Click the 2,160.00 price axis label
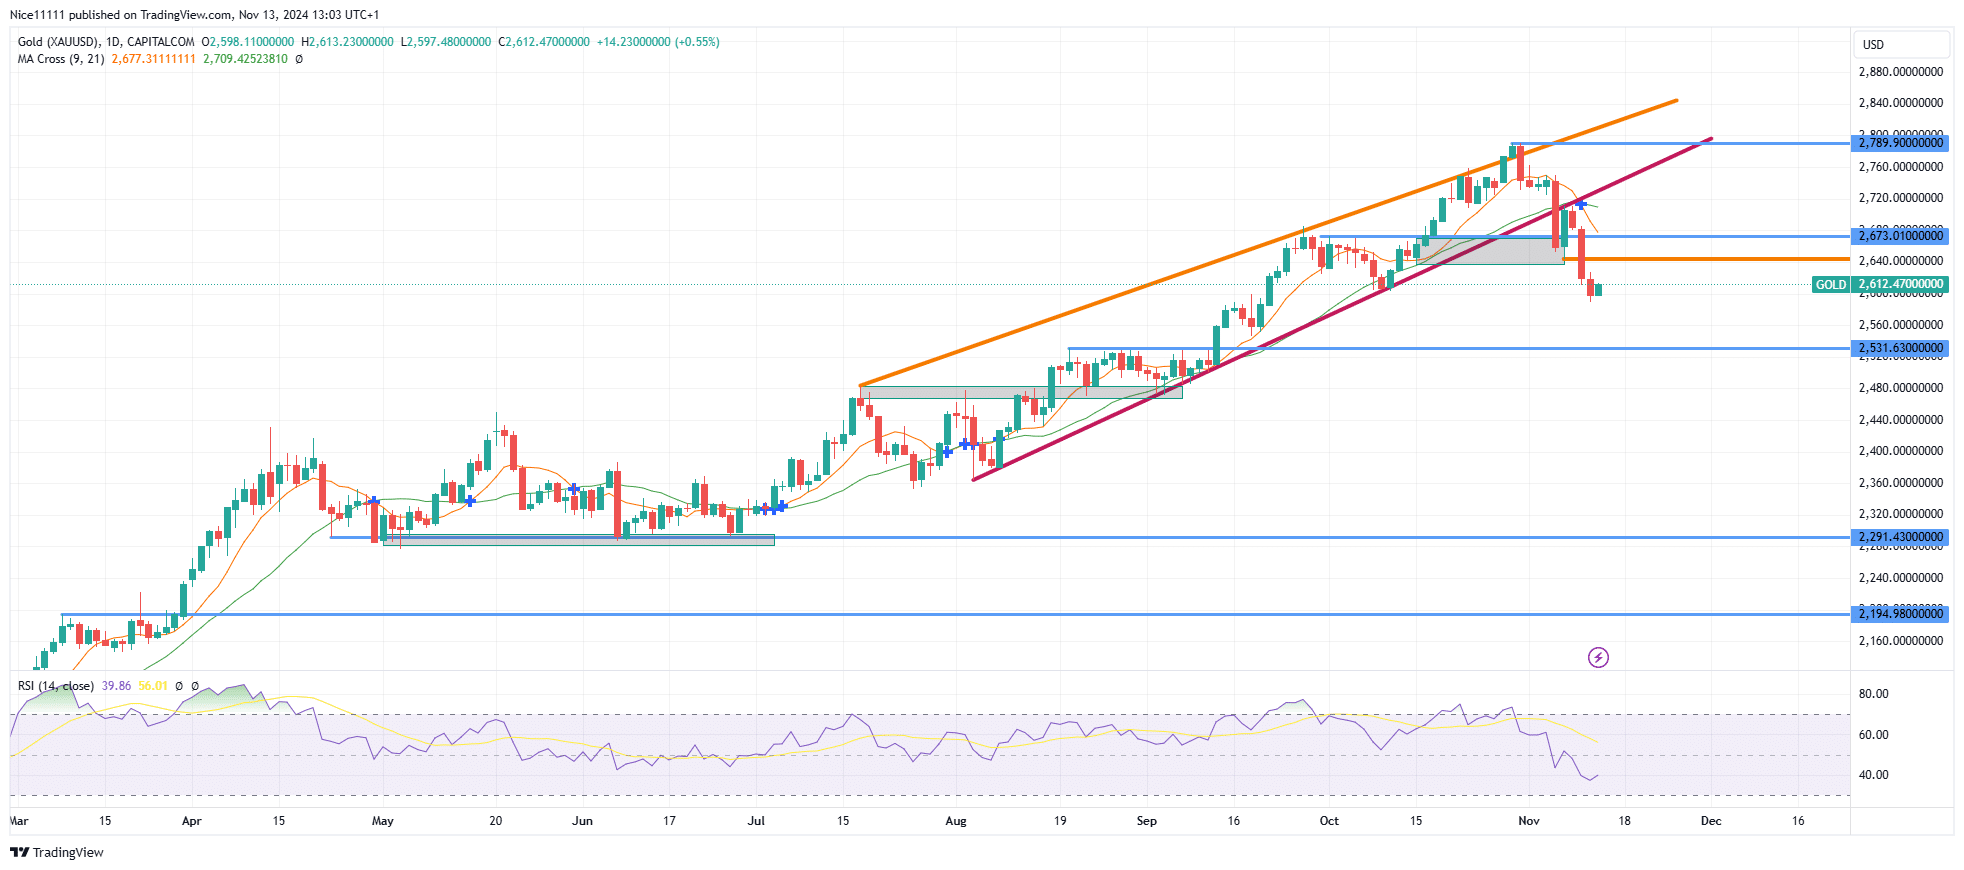1964x870 pixels. 1901,641
